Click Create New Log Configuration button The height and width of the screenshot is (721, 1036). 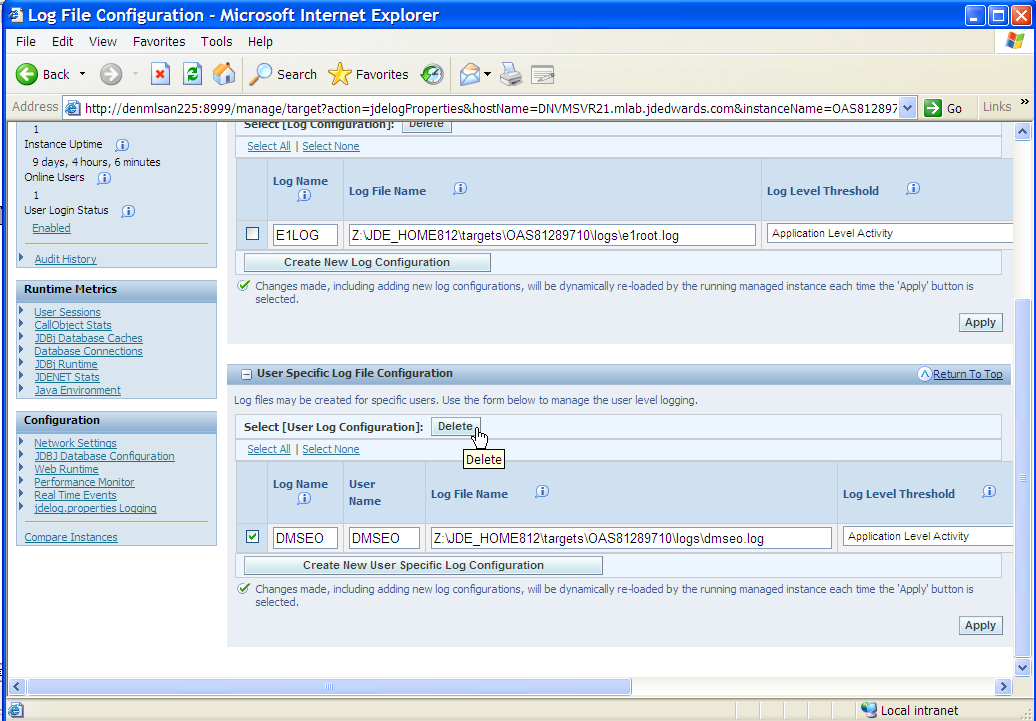click(x=367, y=262)
